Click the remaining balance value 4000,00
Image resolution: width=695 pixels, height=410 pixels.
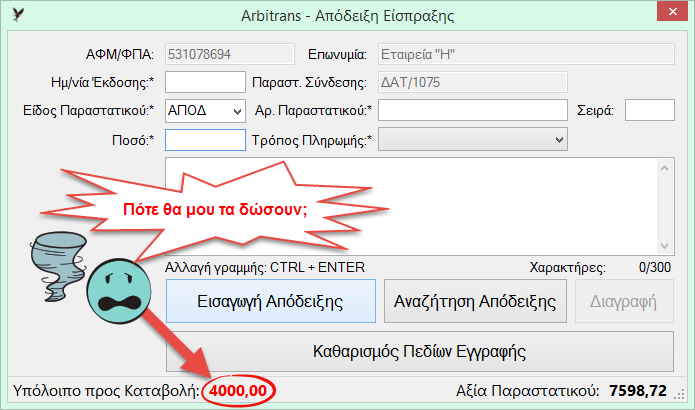coord(238,390)
